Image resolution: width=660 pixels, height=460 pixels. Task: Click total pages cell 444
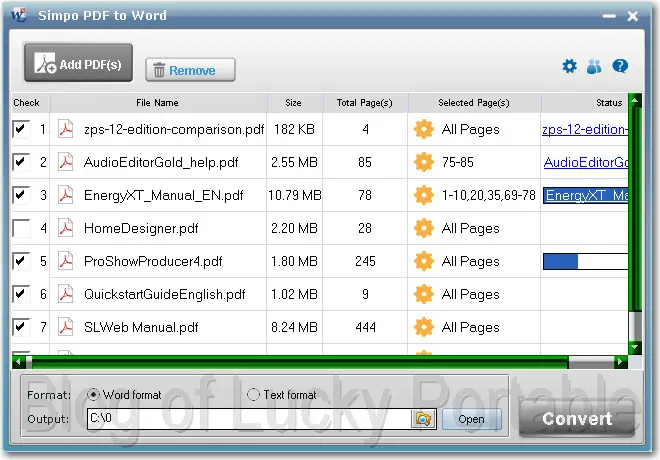[x=365, y=327]
